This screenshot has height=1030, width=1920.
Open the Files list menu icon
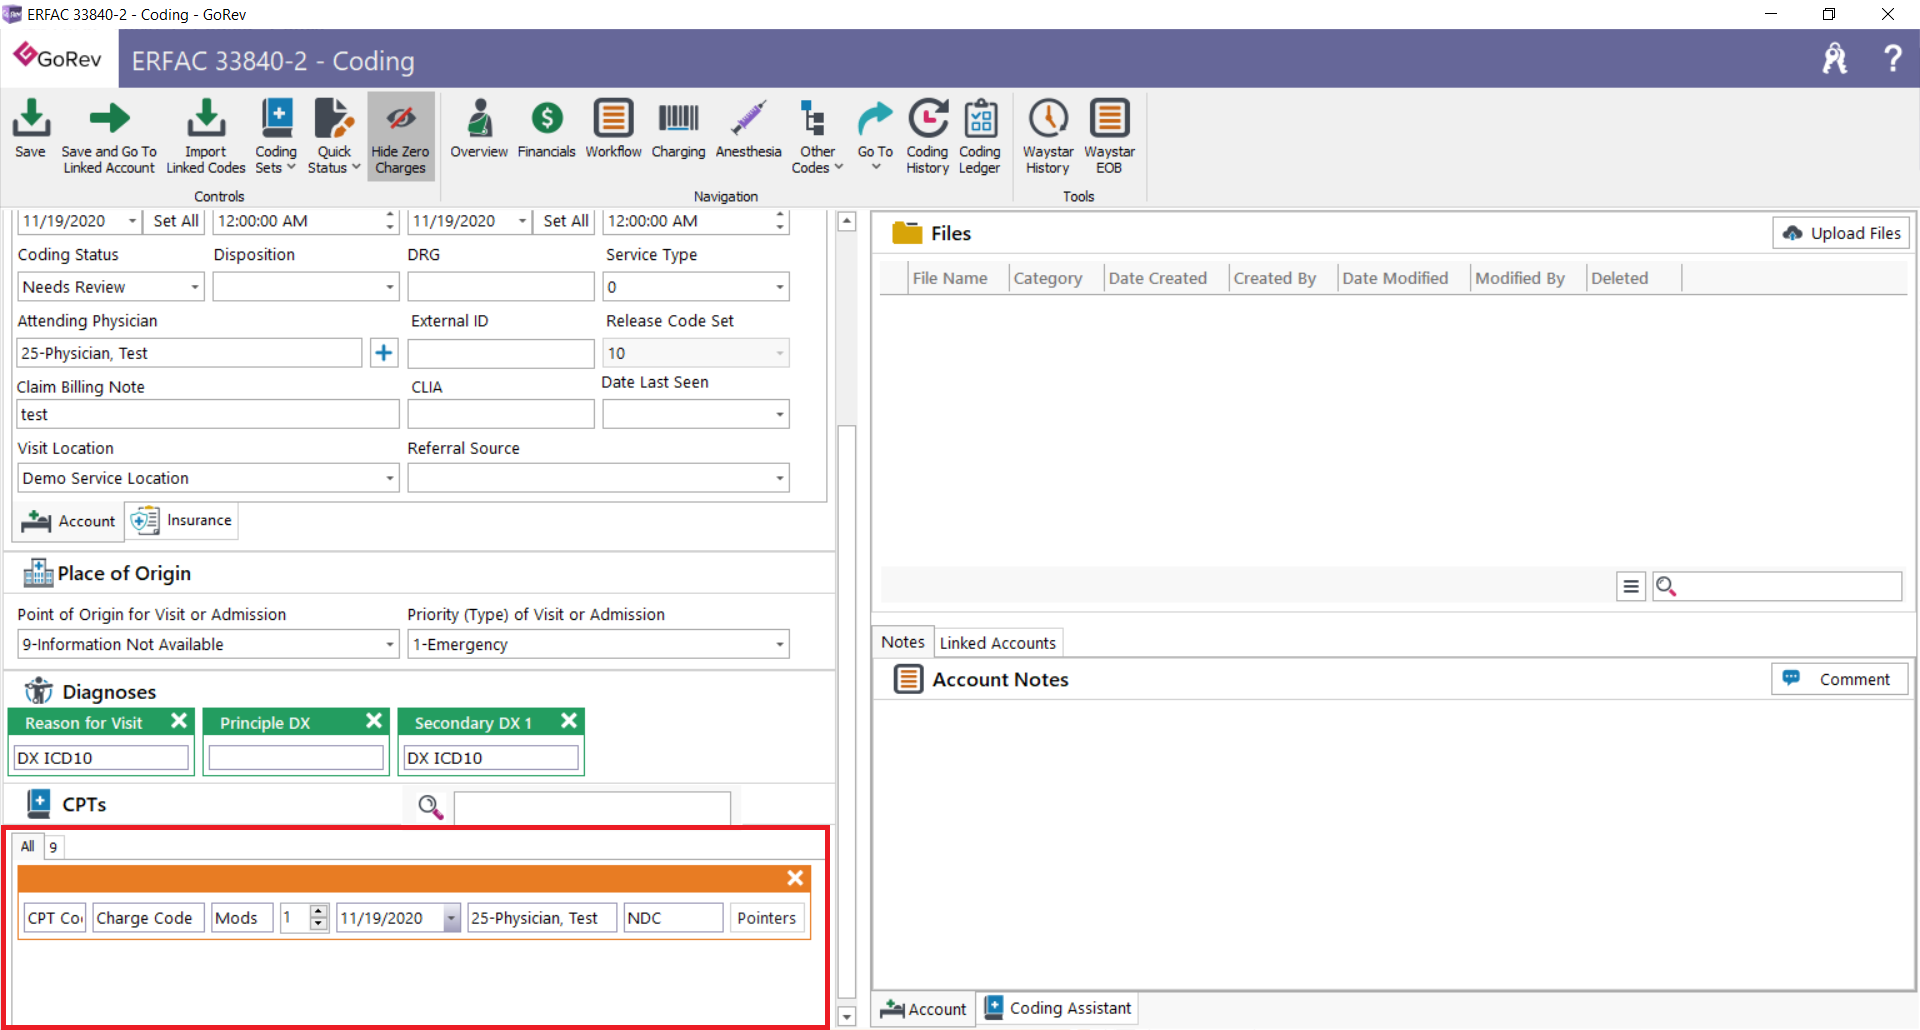(1631, 587)
